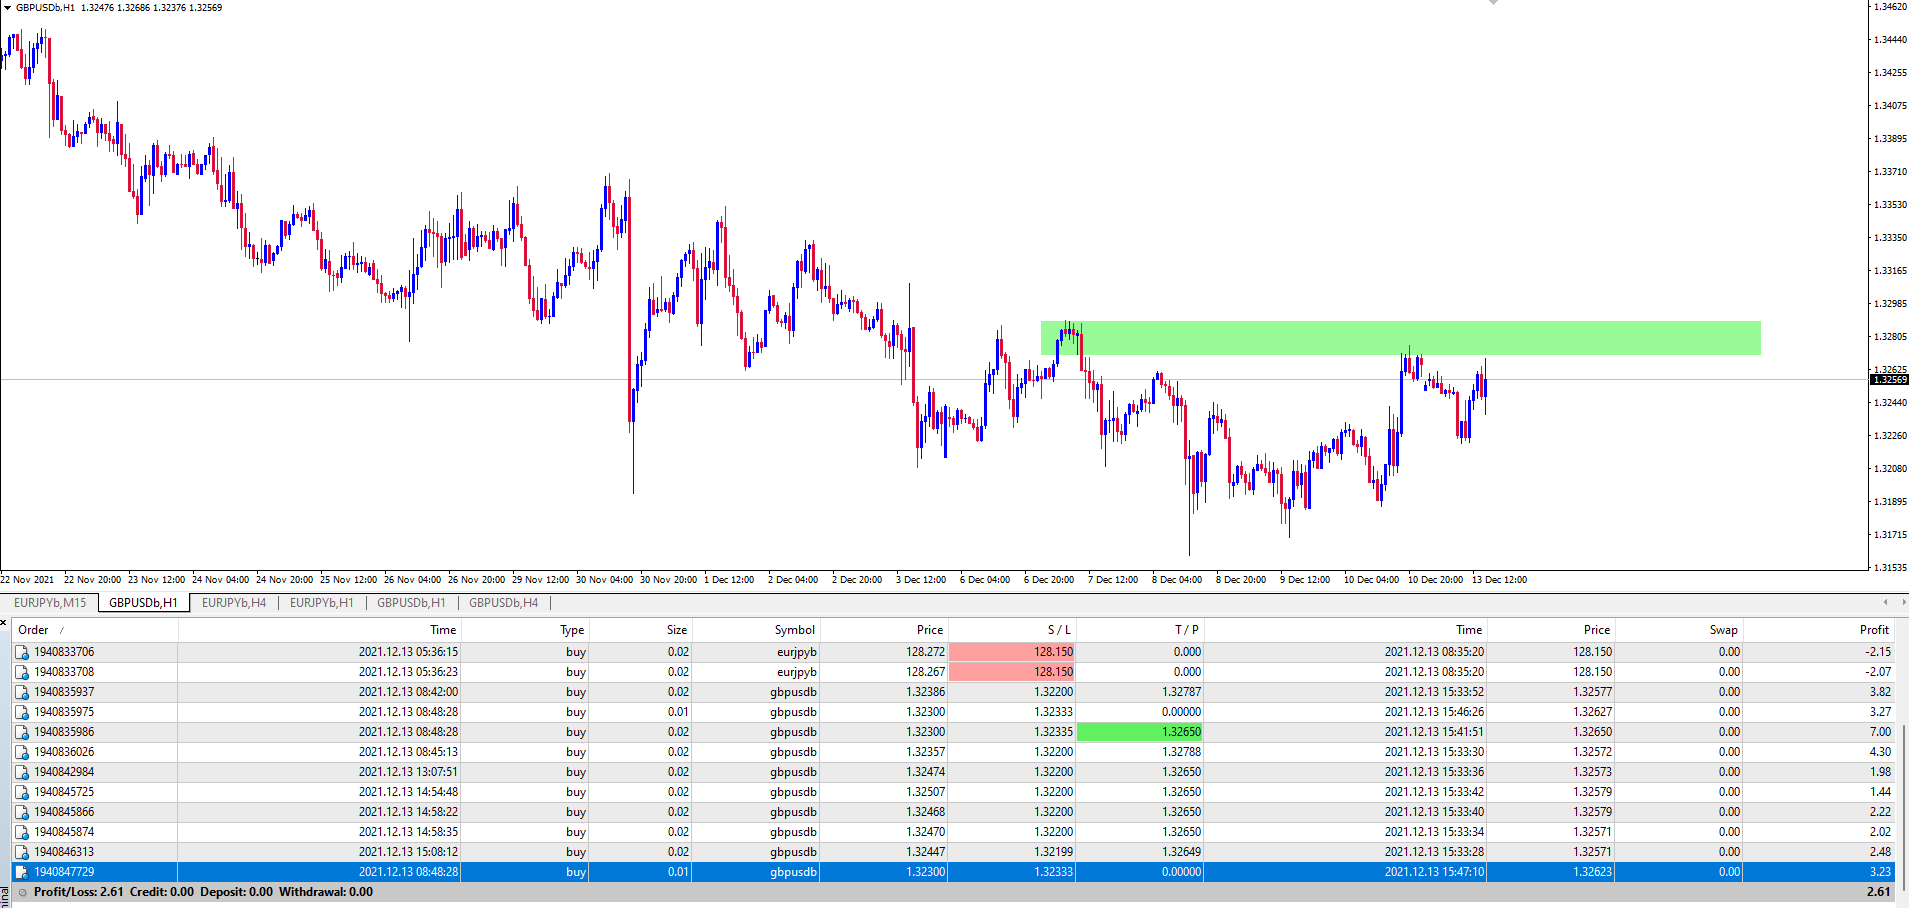1909x908 pixels.
Task: Click the 7 Dec 12:00 time axis label
Action: click(x=1113, y=580)
